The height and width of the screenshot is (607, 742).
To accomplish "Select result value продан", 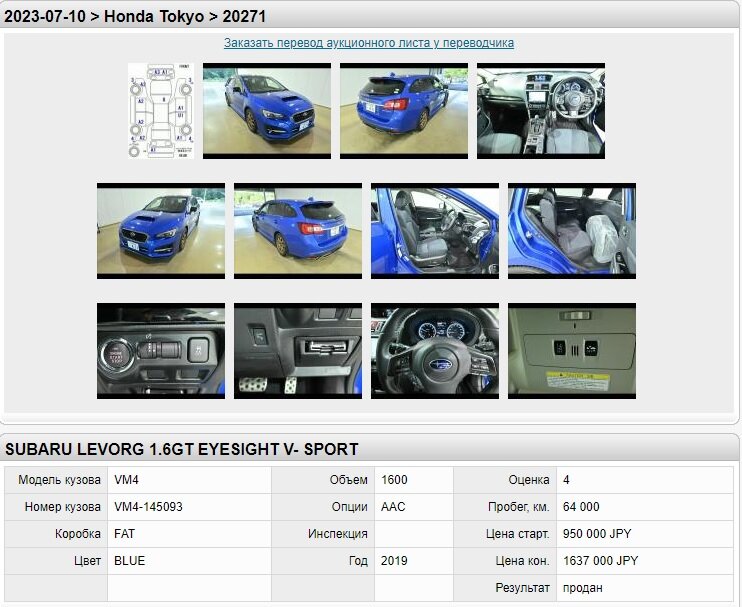I will [583, 588].
